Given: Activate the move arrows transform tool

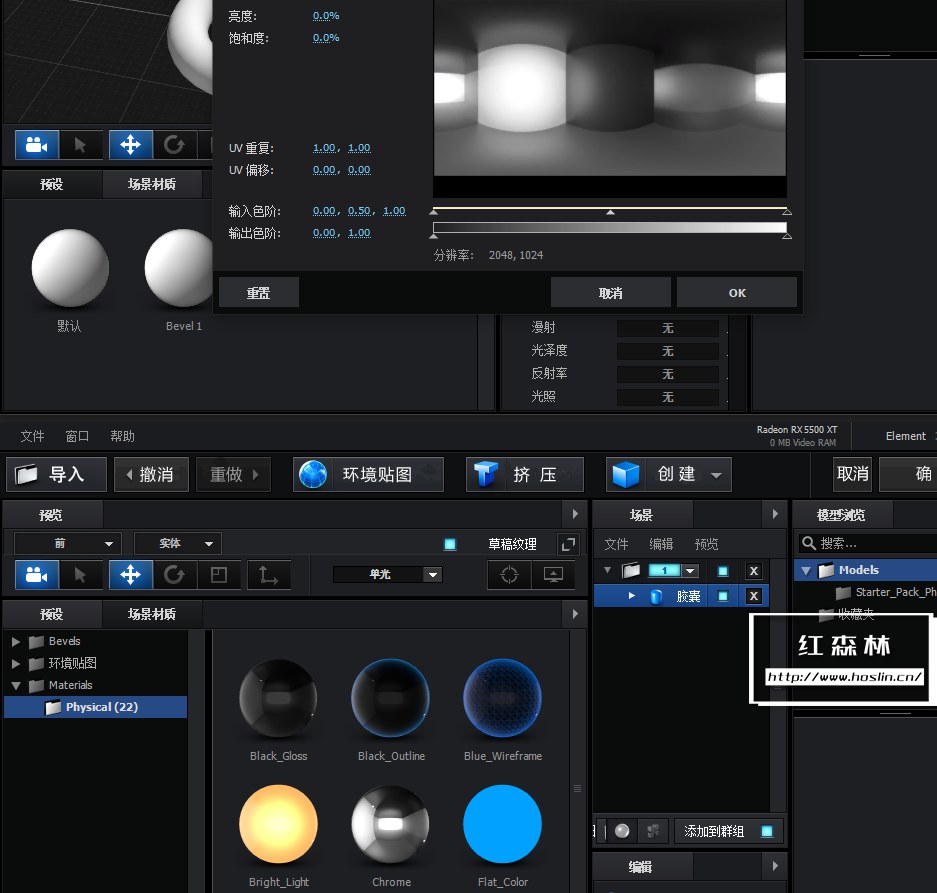Looking at the screenshot, I should click(x=130, y=575).
